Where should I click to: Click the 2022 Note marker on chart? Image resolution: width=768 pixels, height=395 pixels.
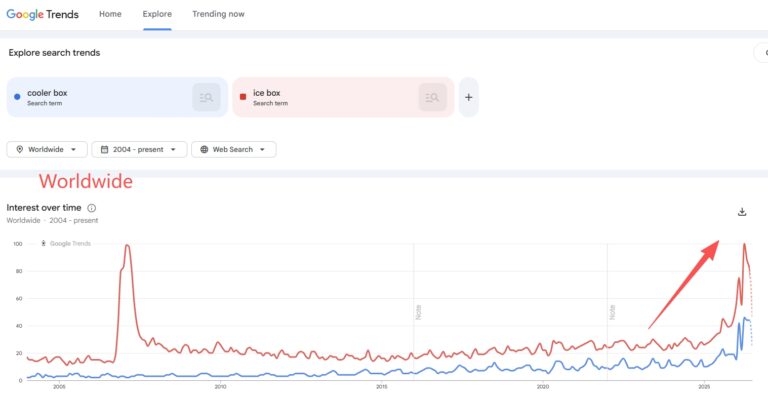point(612,312)
